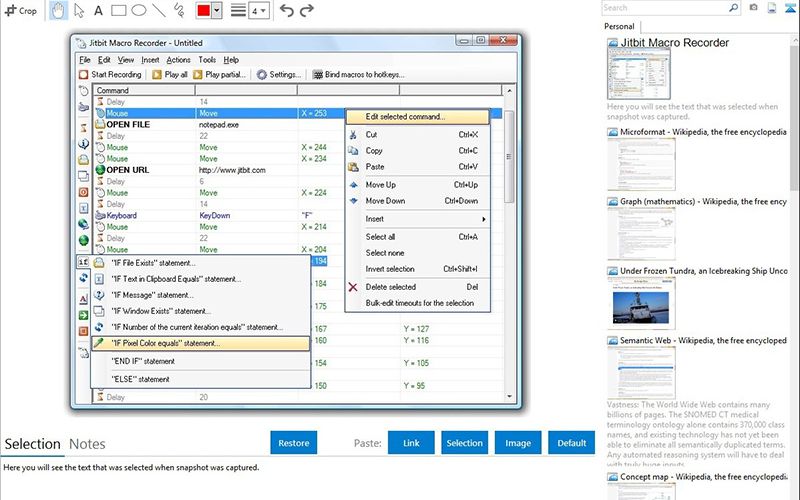Choose Edit selected command... in context menu
Viewport: 800px width, 500px height.
pos(418,117)
